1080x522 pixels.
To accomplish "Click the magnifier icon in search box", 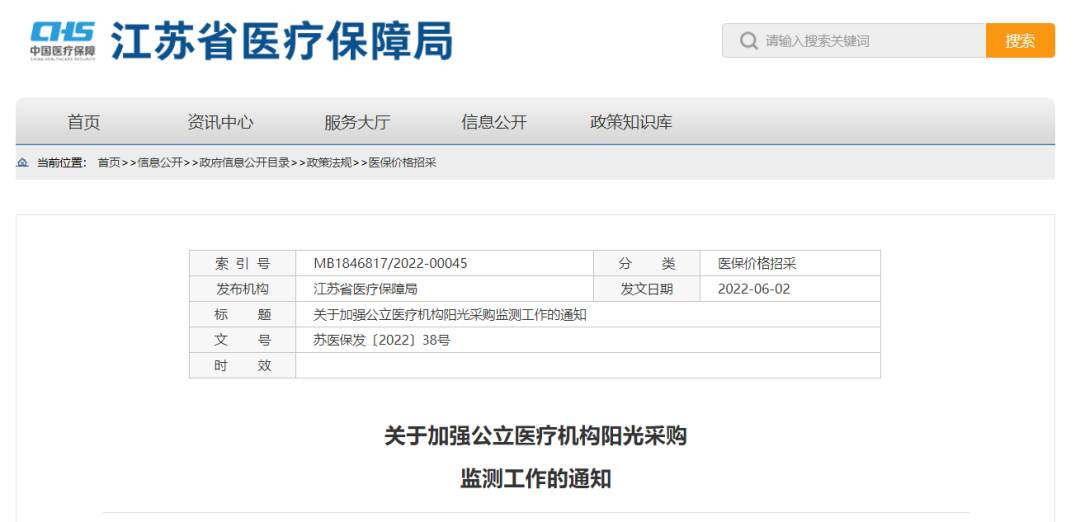I will 749,41.
